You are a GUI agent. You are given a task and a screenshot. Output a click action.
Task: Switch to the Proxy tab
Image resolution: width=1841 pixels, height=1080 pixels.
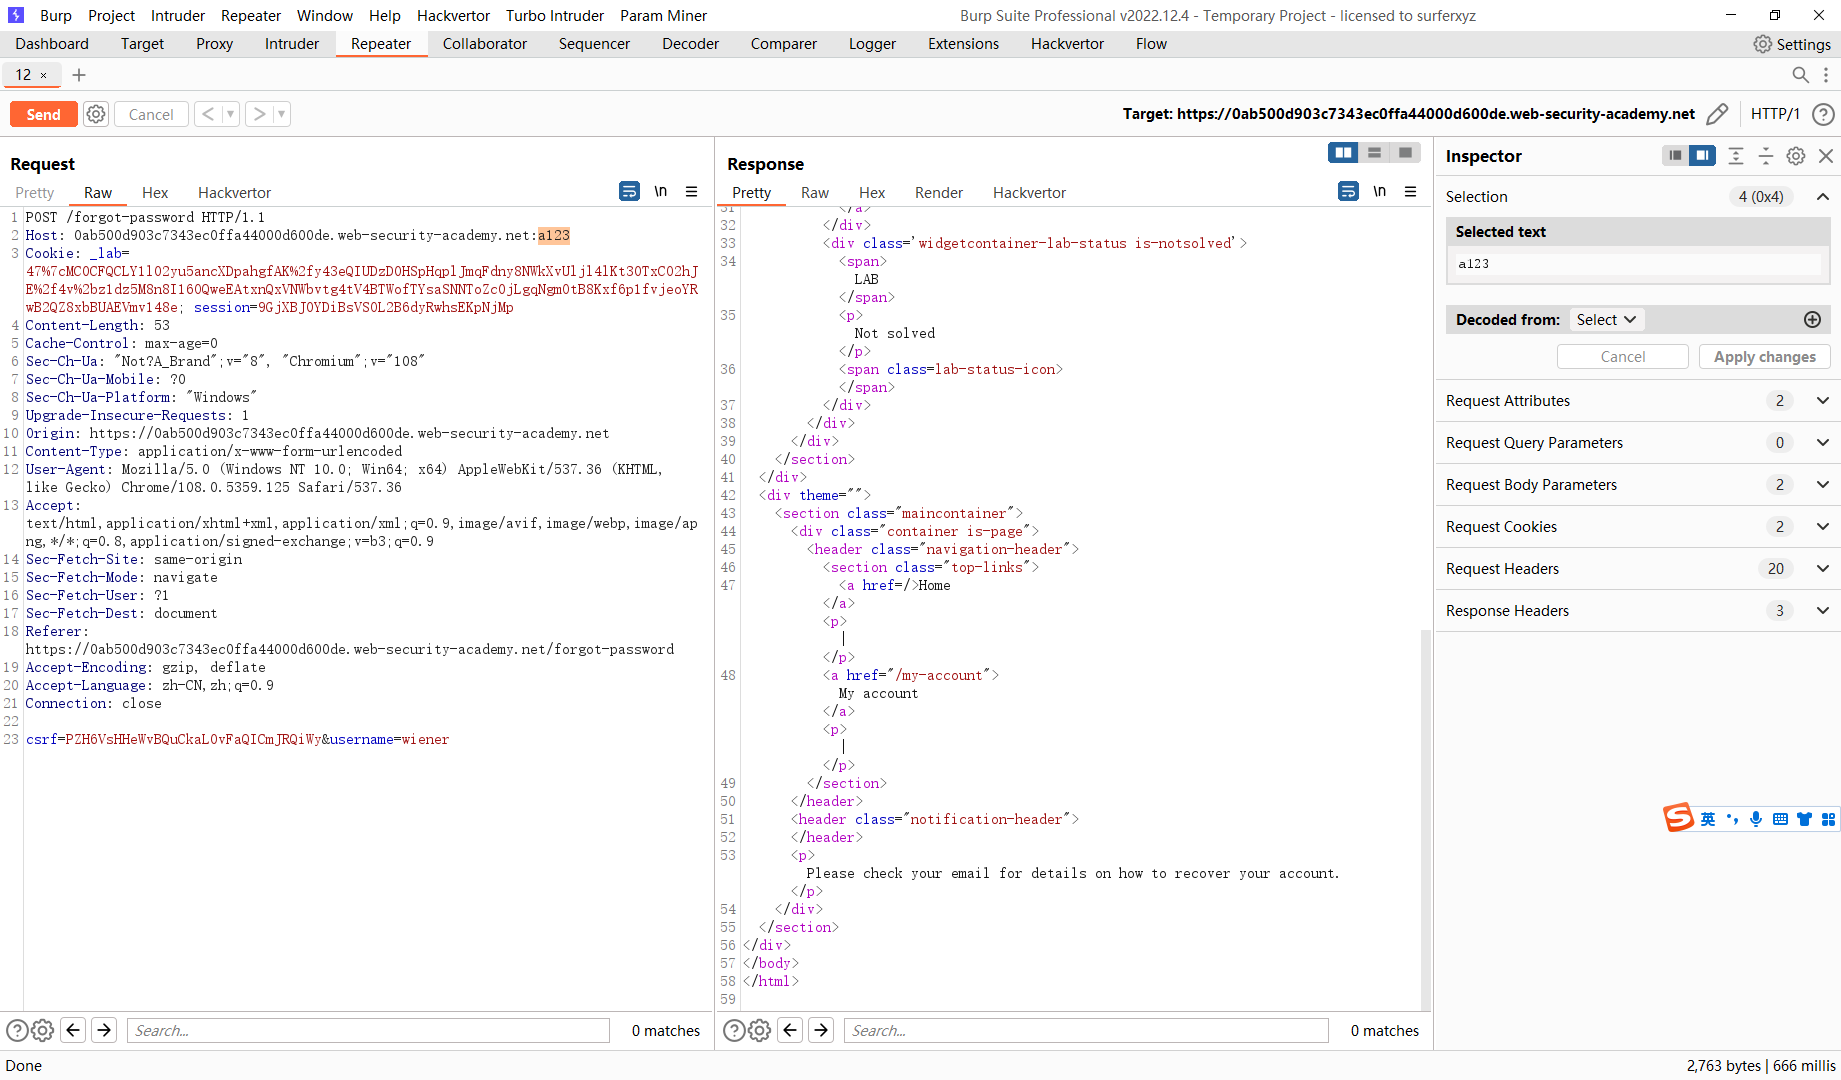pos(214,43)
